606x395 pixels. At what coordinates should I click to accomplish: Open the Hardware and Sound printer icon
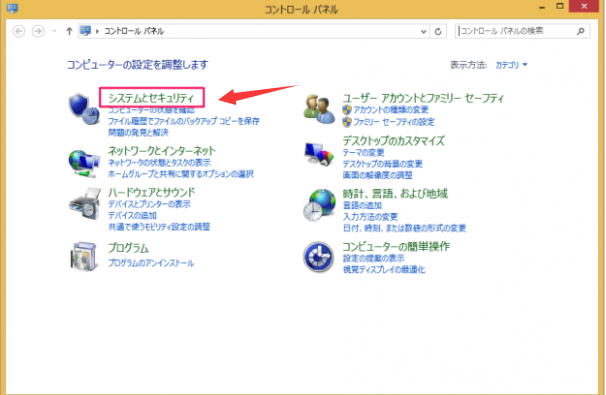[x=85, y=204]
